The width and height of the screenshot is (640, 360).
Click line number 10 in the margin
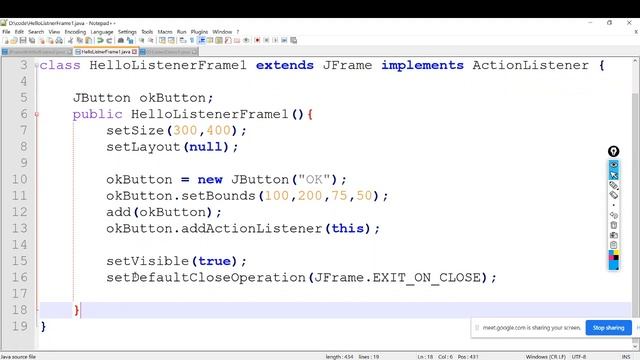(x=19, y=179)
